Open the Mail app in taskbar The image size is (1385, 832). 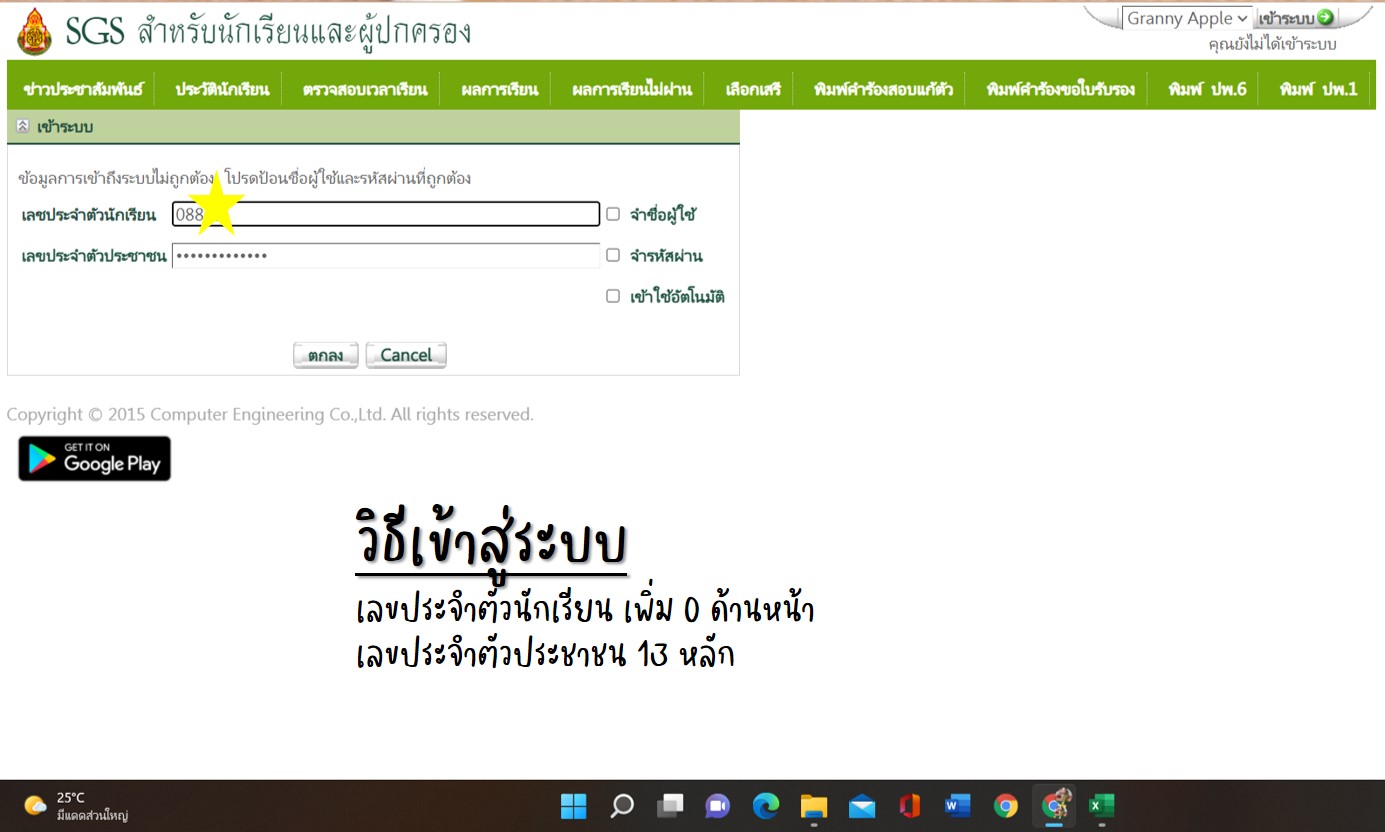(x=862, y=806)
